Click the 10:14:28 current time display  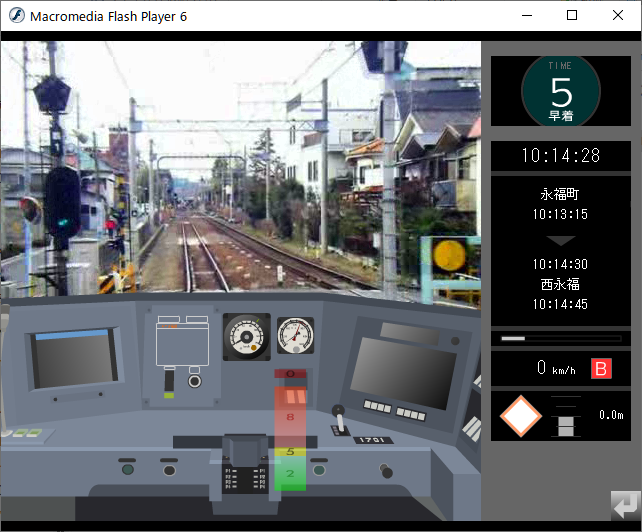560,155
